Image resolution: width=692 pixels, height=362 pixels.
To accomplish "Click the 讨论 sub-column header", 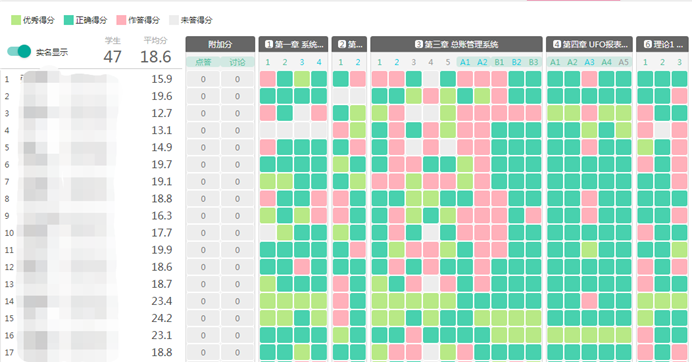I will 237,62.
